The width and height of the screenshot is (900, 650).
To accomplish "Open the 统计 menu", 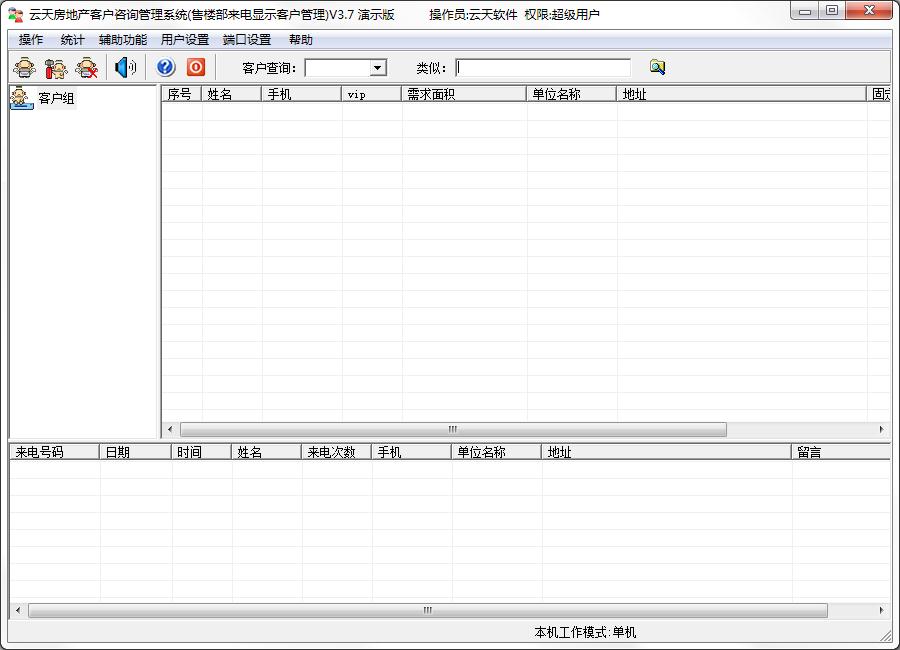I will 72,40.
